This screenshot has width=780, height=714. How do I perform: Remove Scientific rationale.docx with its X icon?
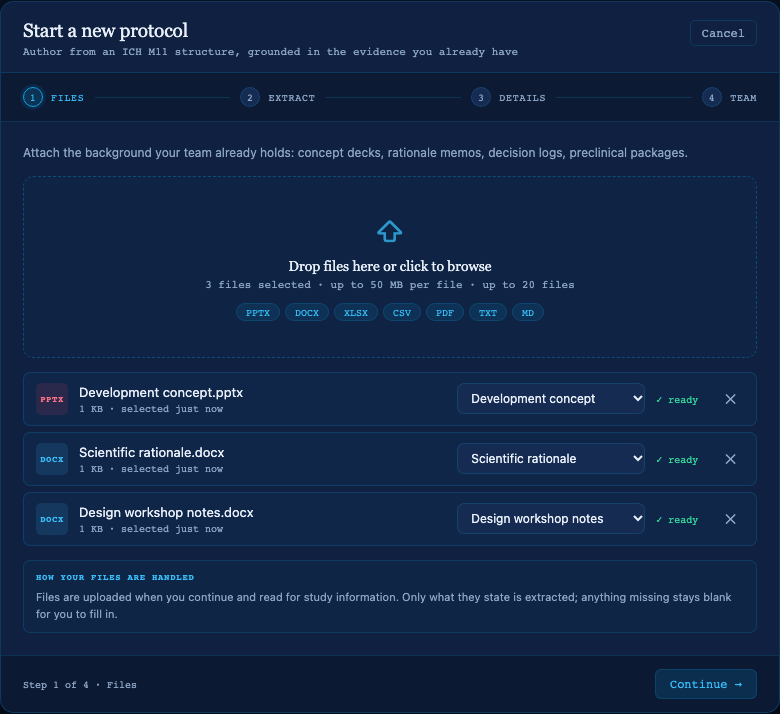click(x=730, y=459)
